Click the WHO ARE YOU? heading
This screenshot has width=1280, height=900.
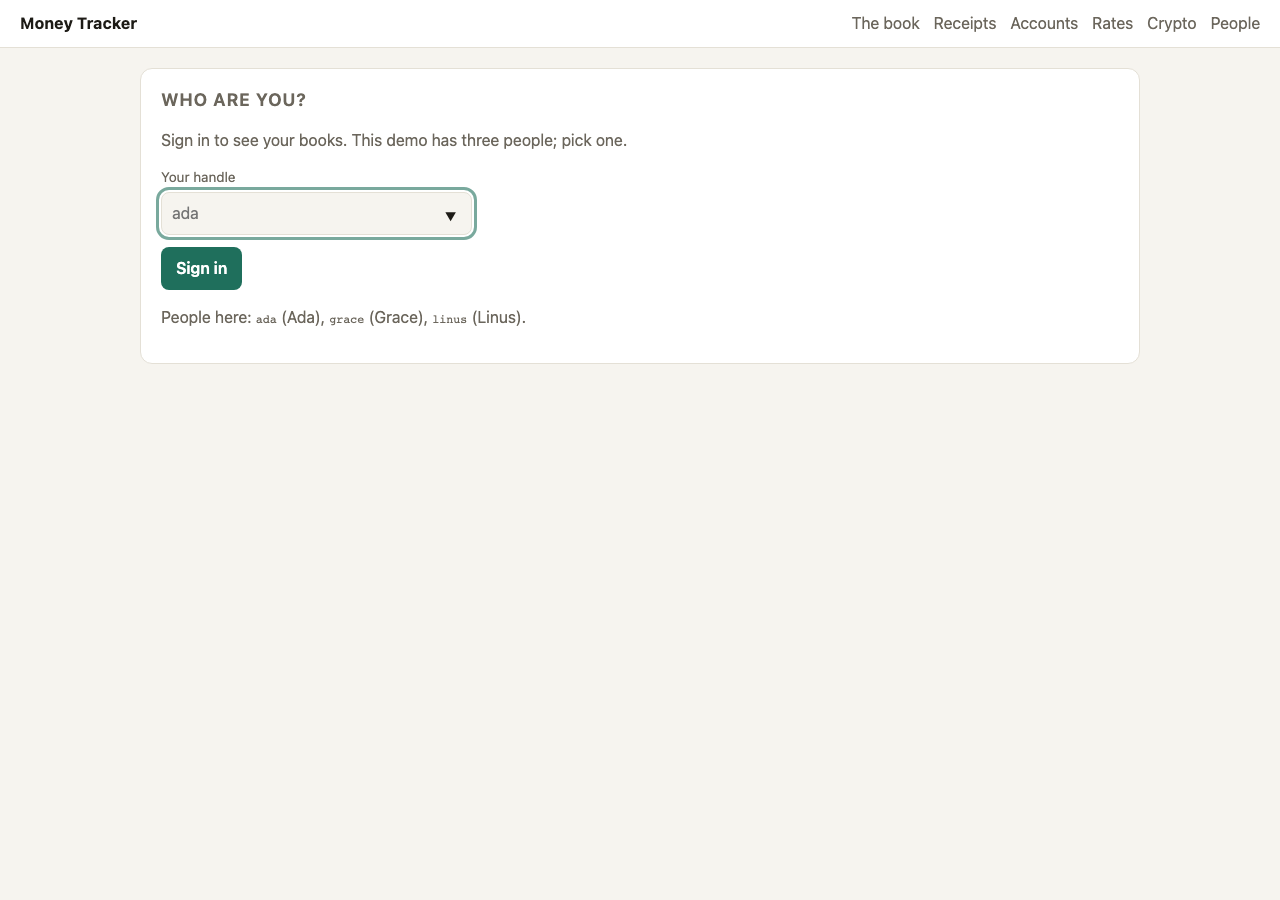(x=234, y=100)
